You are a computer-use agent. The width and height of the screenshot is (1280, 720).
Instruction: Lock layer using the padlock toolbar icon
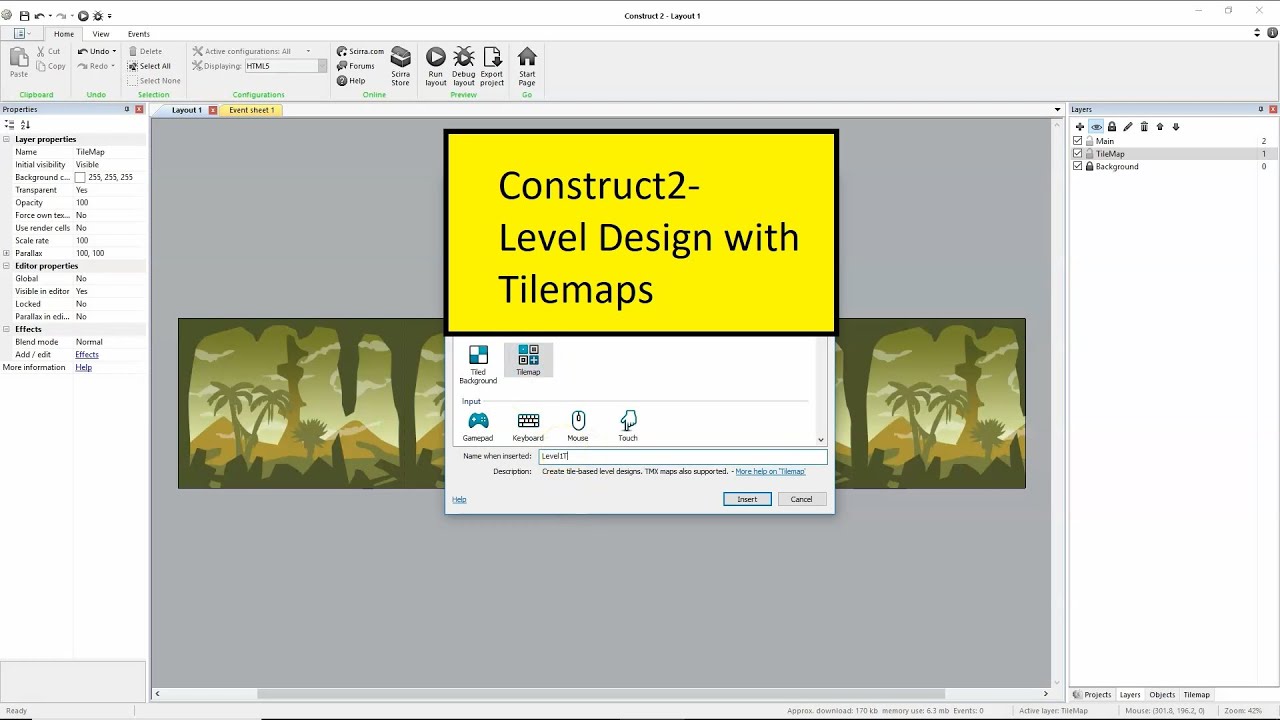tap(1112, 127)
